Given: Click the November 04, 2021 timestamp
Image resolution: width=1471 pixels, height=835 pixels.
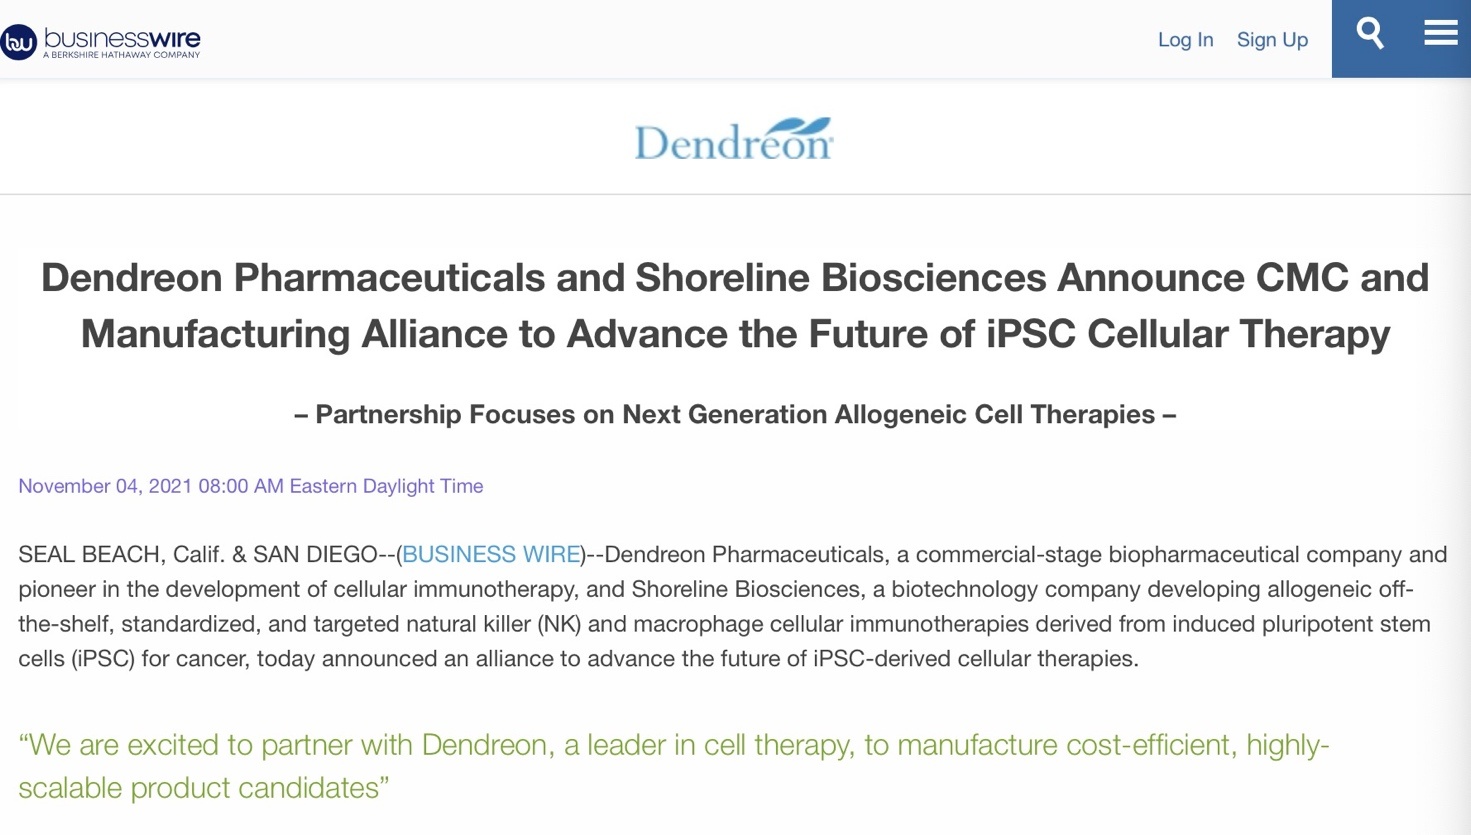Looking at the screenshot, I should click(x=250, y=486).
